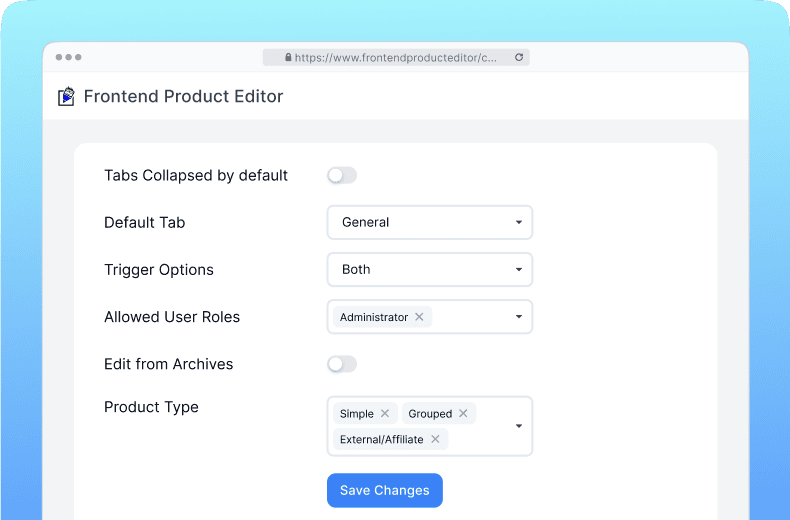The image size is (790, 520).
Task: Click the Product Type label
Action: (x=151, y=407)
